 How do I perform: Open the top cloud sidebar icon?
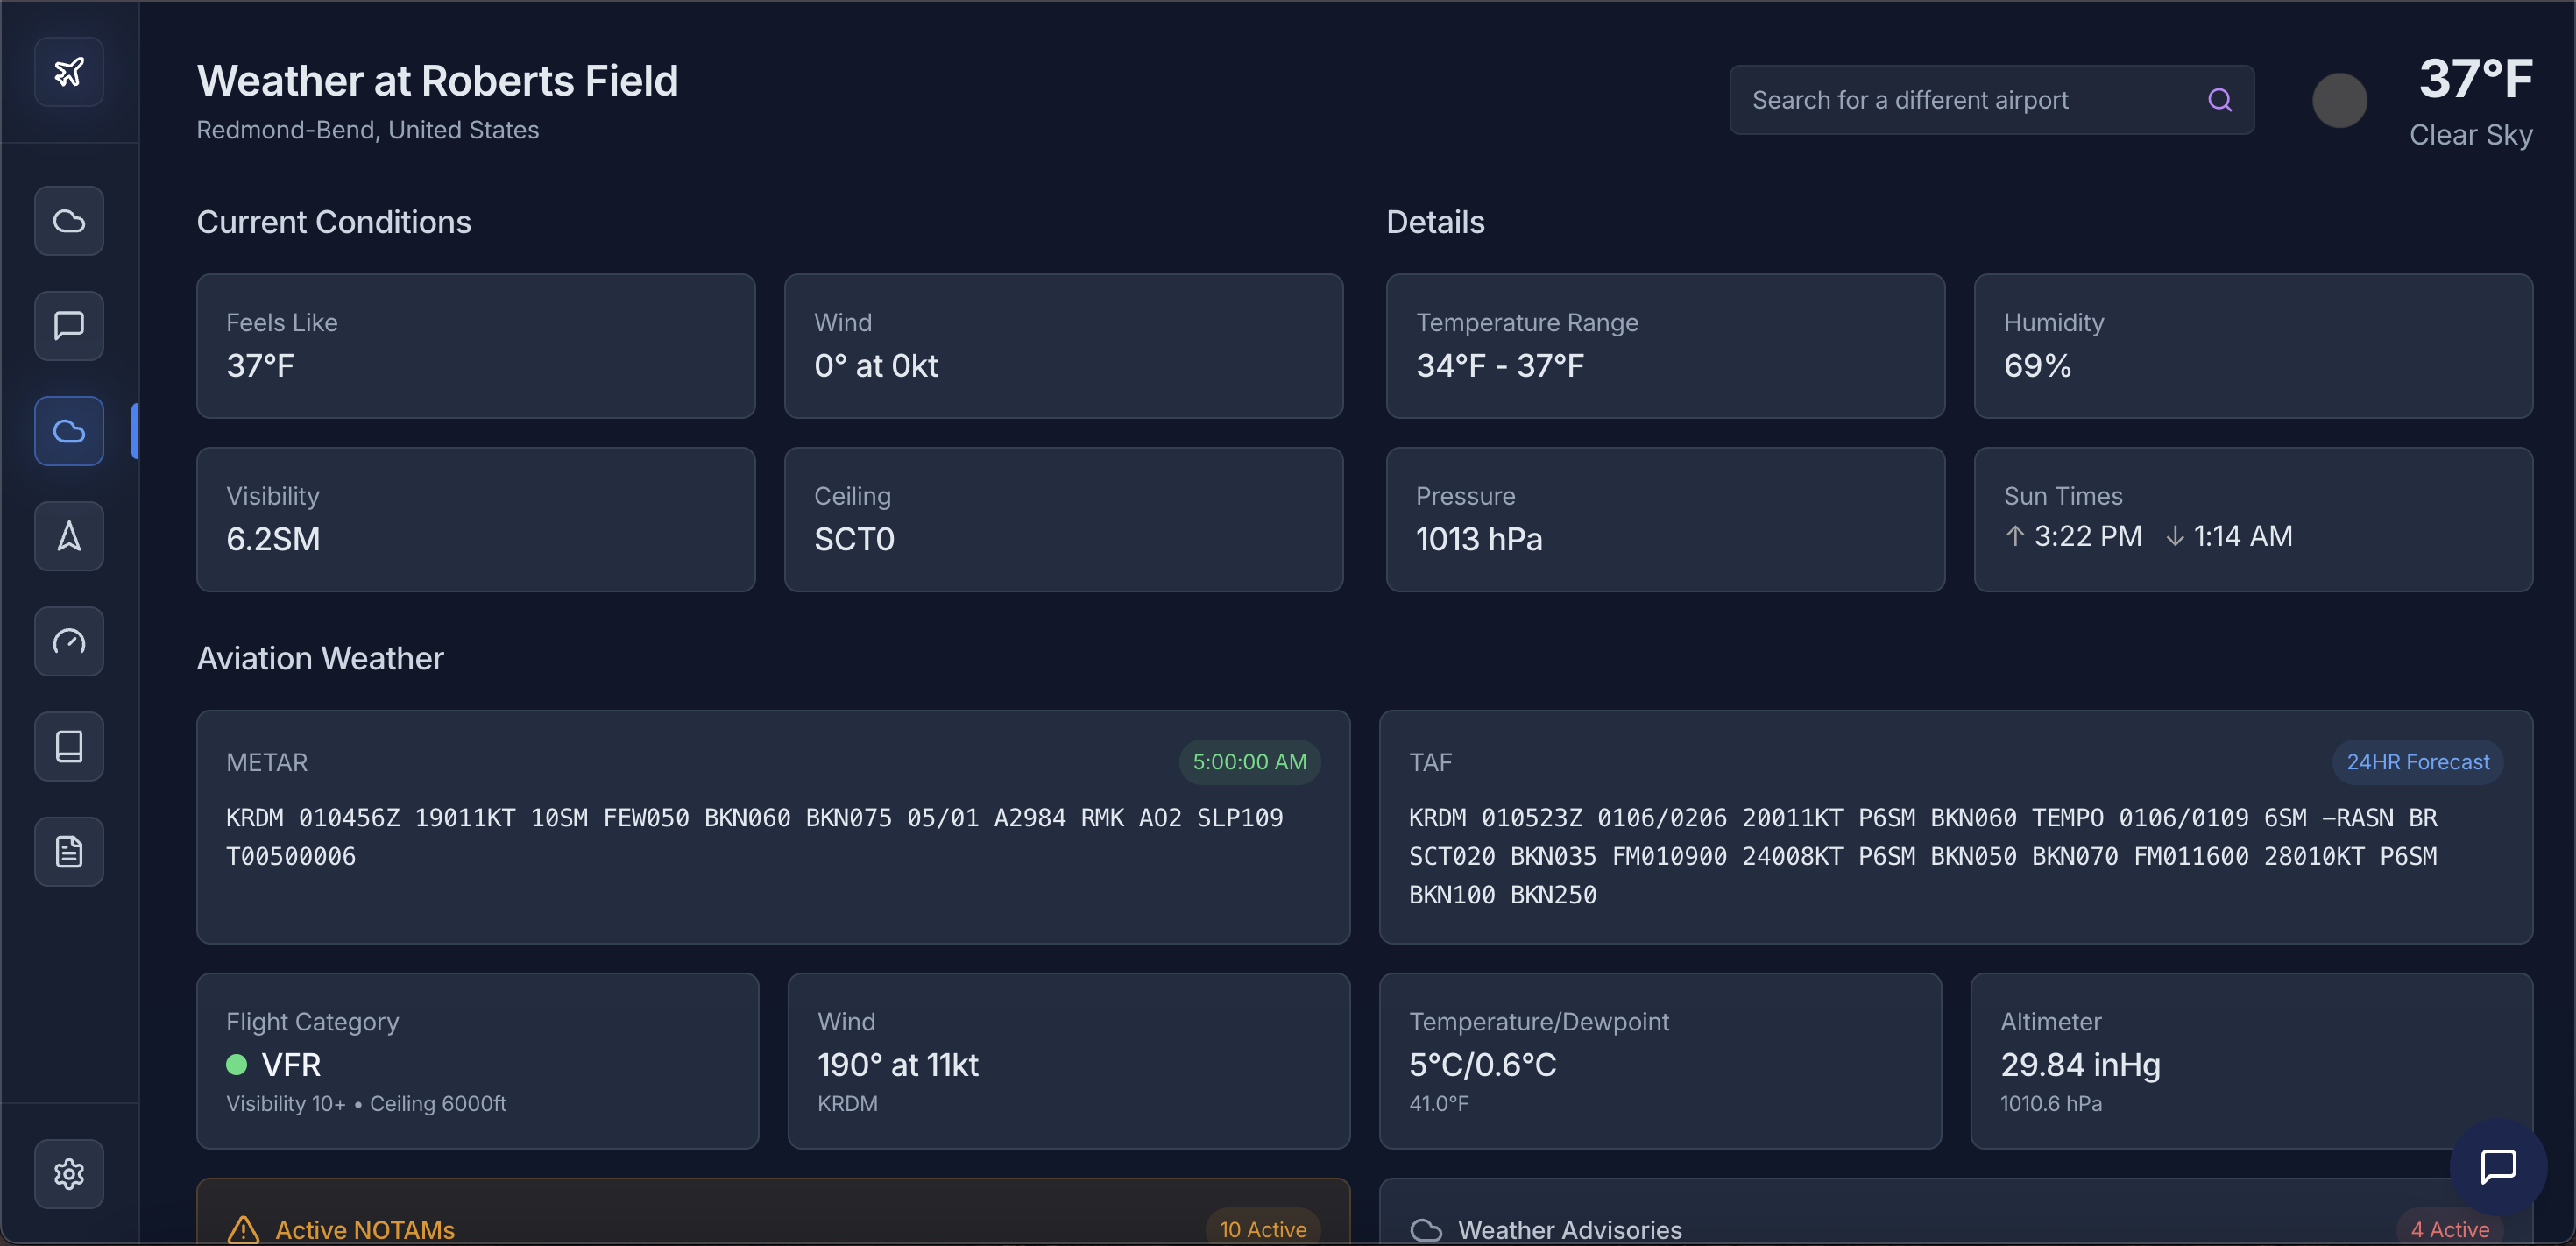[x=69, y=221]
